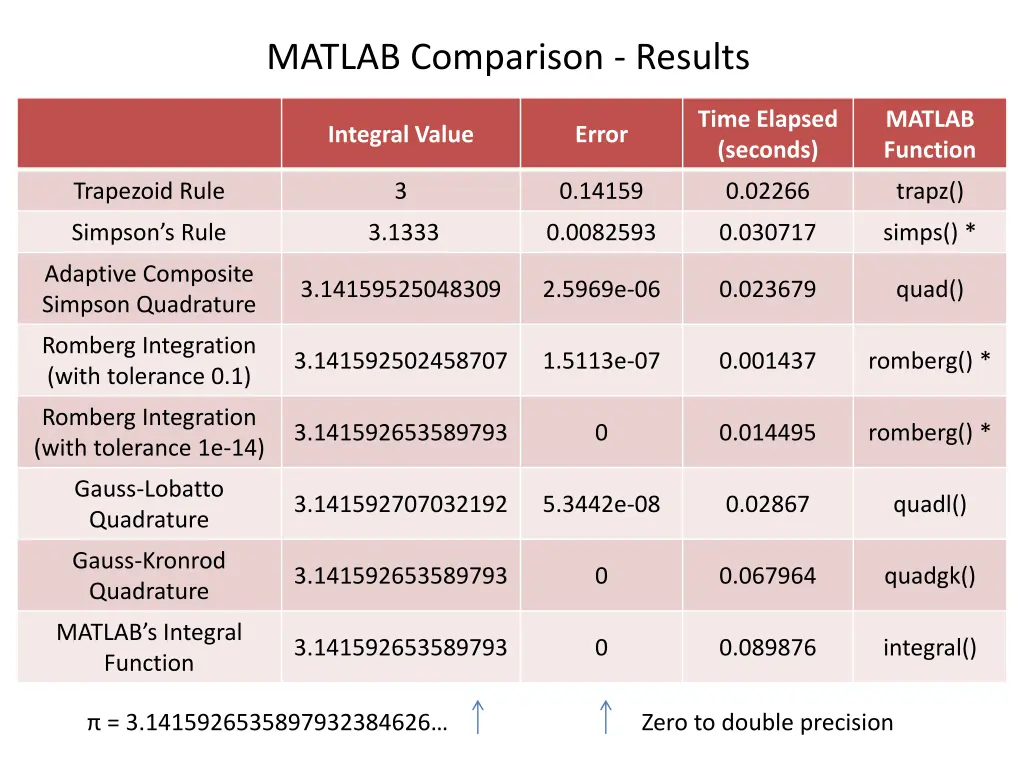
Task: Select the 2.5969e-06 error value
Action: [601, 289]
